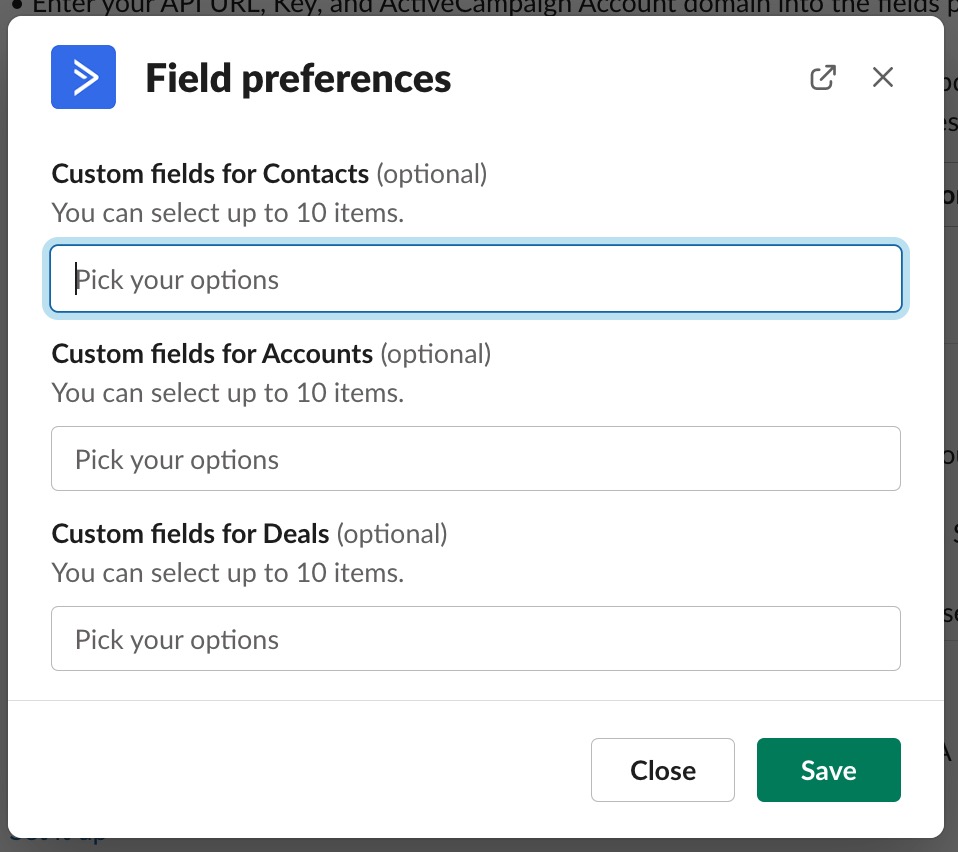This screenshot has height=852, width=958.
Task: Open the Custom fields for Contacts picker
Action: click(476, 279)
